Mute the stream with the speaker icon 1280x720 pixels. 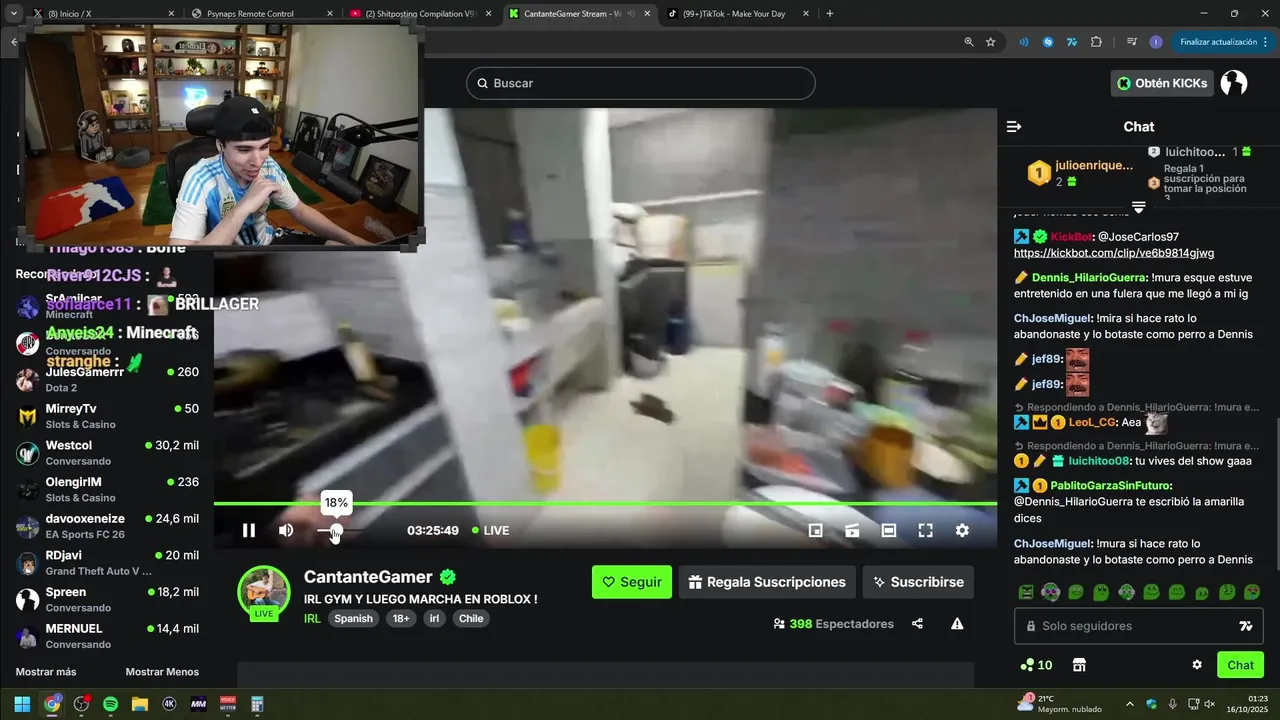286,531
